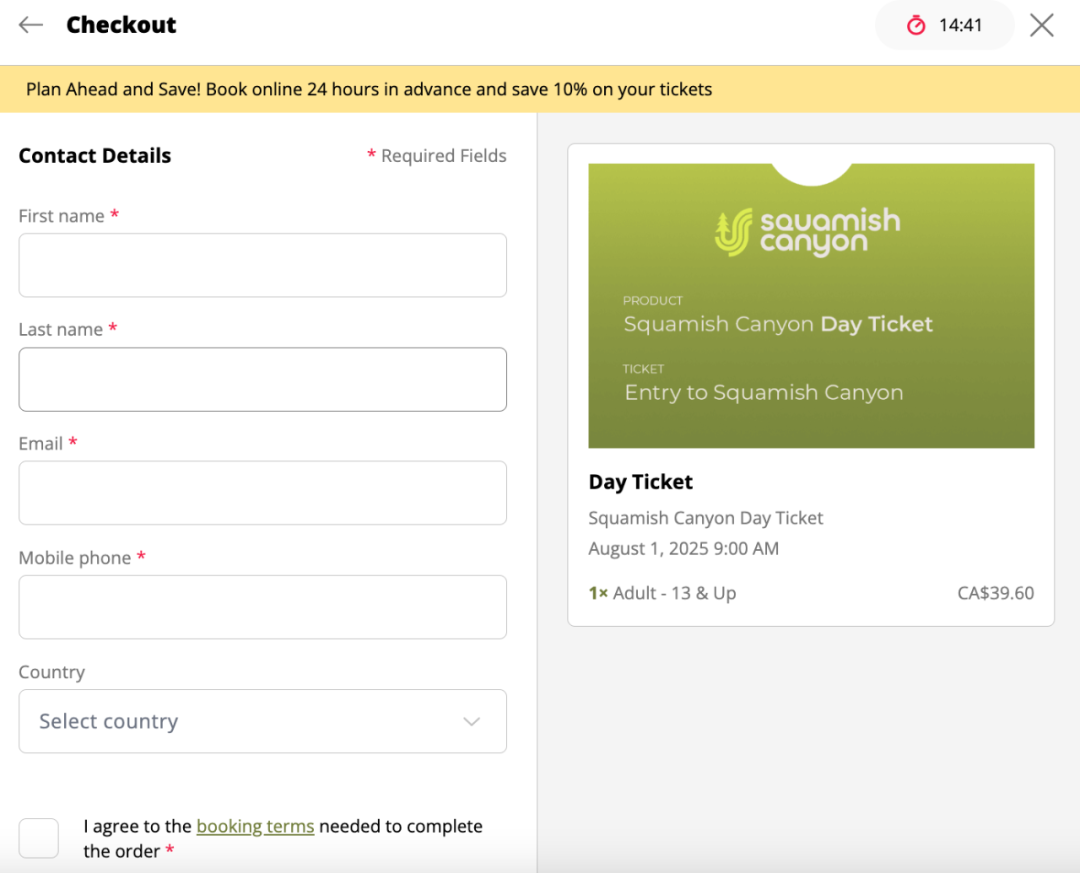This screenshot has width=1080, height=873.
Task: Click the 14:41 countdown timer
Action: point(960,26)
